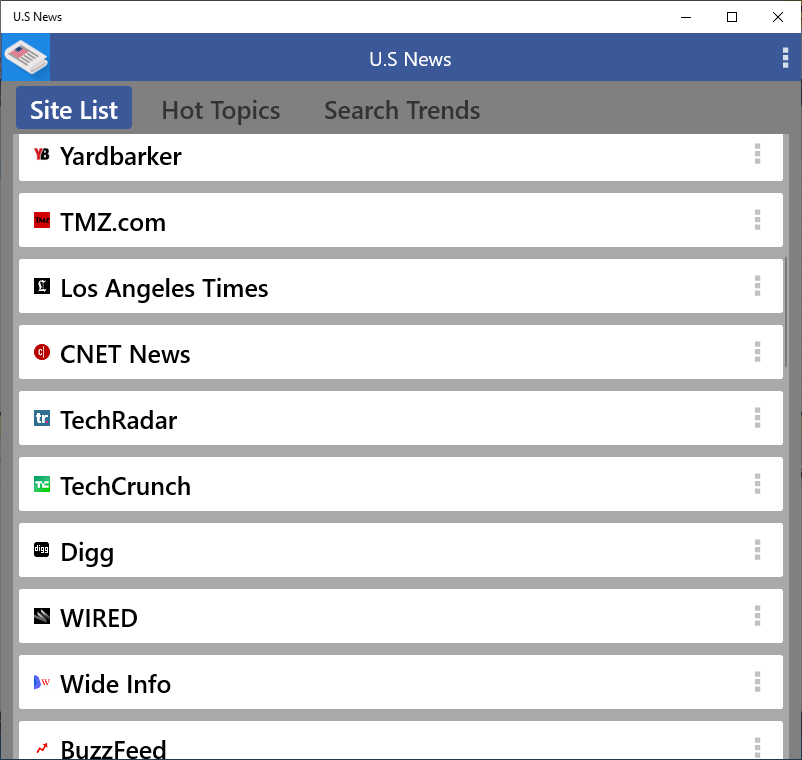
Task: Click the Wide Info favicon
Action: click(x=42, y=682)
